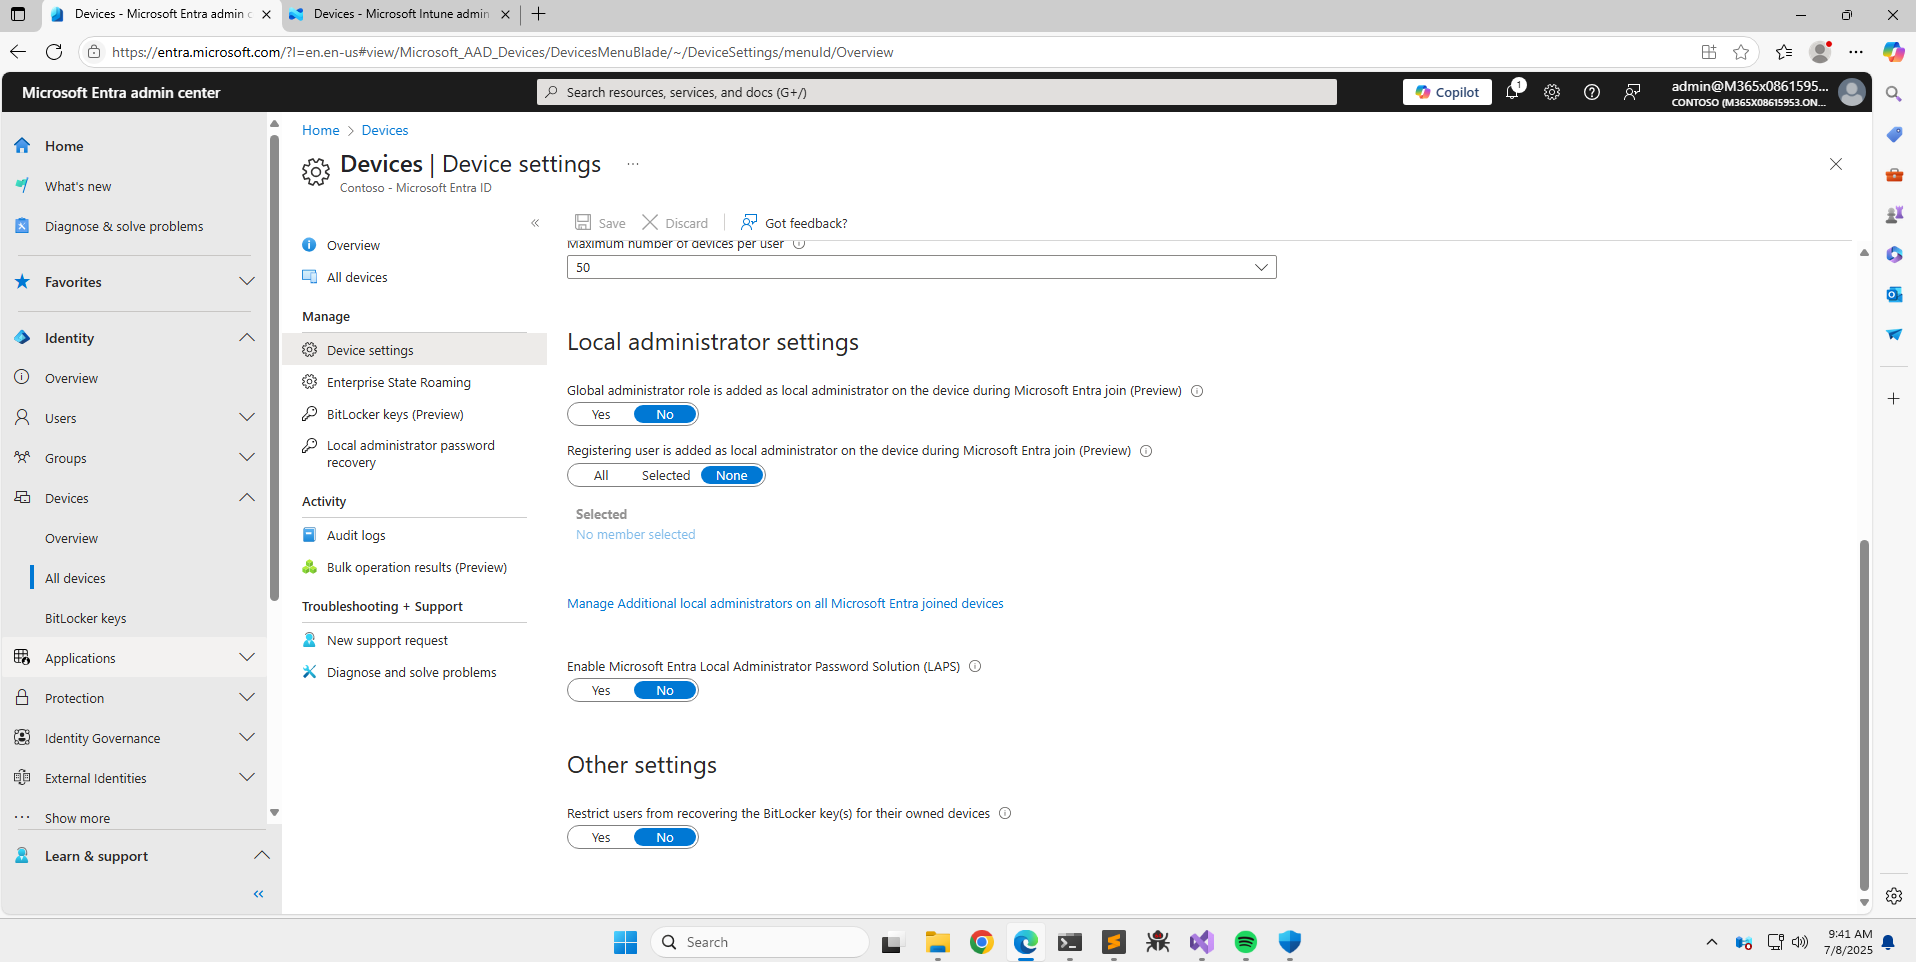The width and height of the screenshot is (1916, 962).
Task: Open portal settings gear in header
Action: pos(1551,92)
